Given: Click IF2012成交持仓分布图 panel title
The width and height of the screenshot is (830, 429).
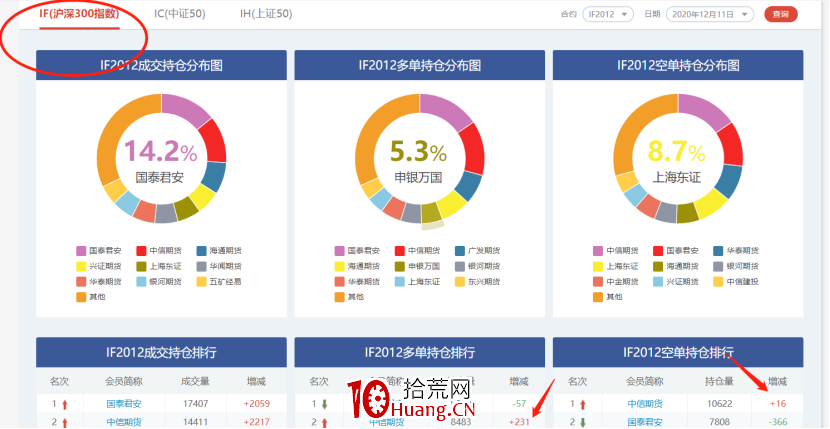Looking at the screenshot, I should [x=161, y=65].
